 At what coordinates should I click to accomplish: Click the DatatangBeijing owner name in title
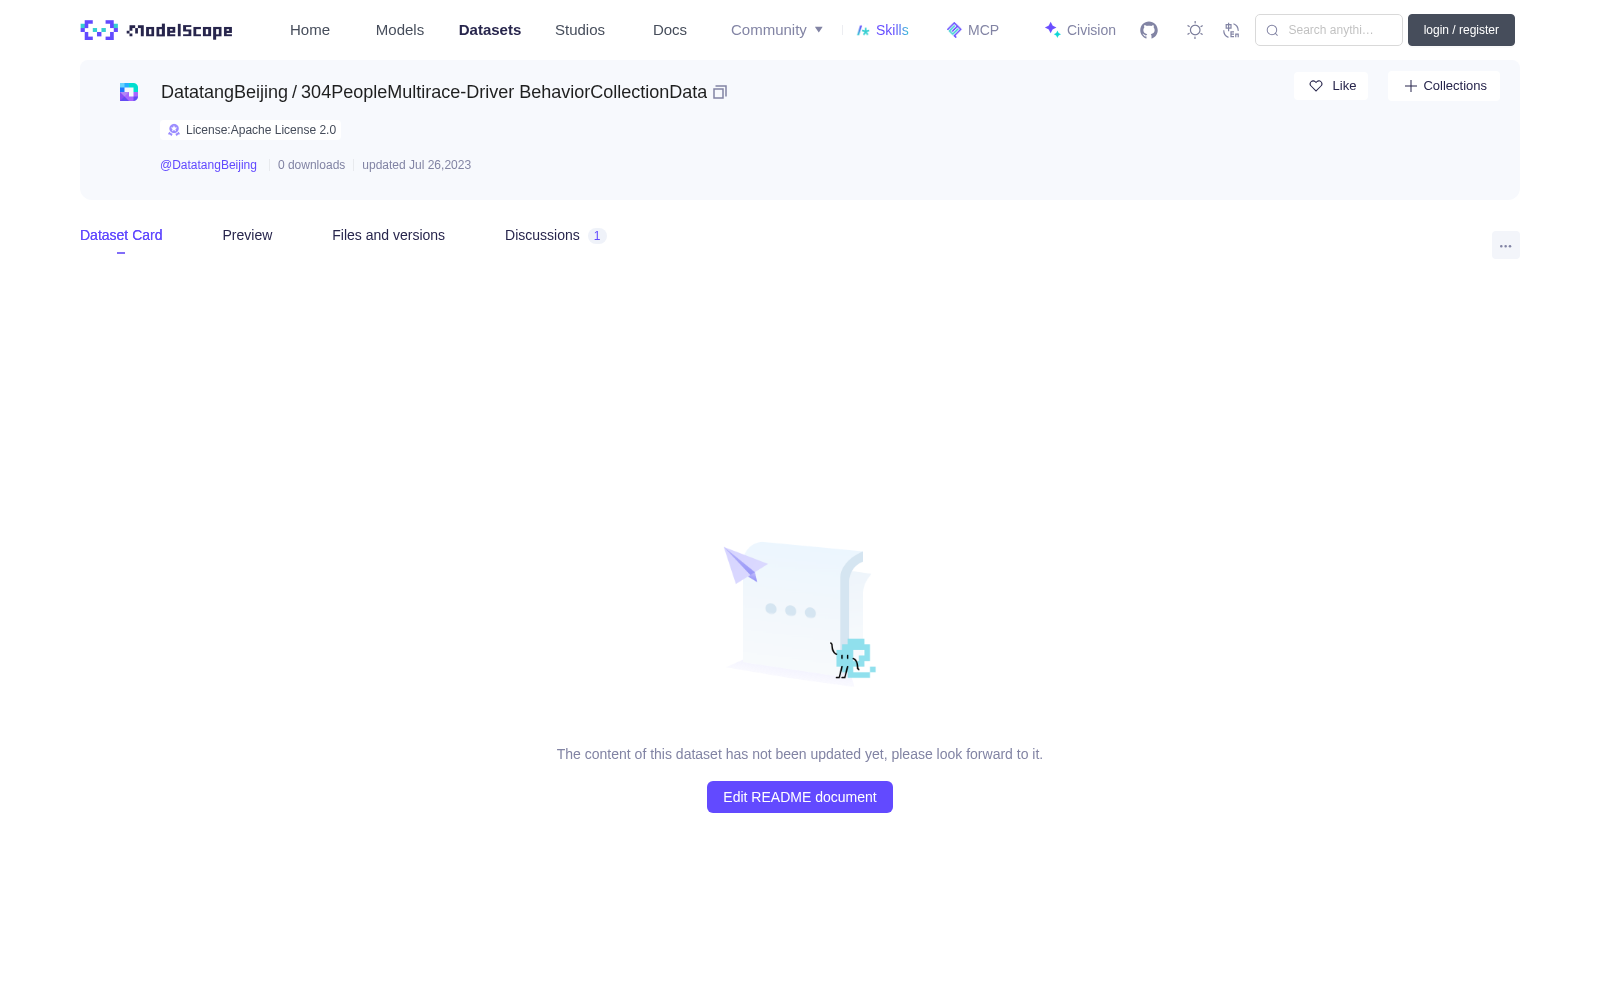coord(224,92)
